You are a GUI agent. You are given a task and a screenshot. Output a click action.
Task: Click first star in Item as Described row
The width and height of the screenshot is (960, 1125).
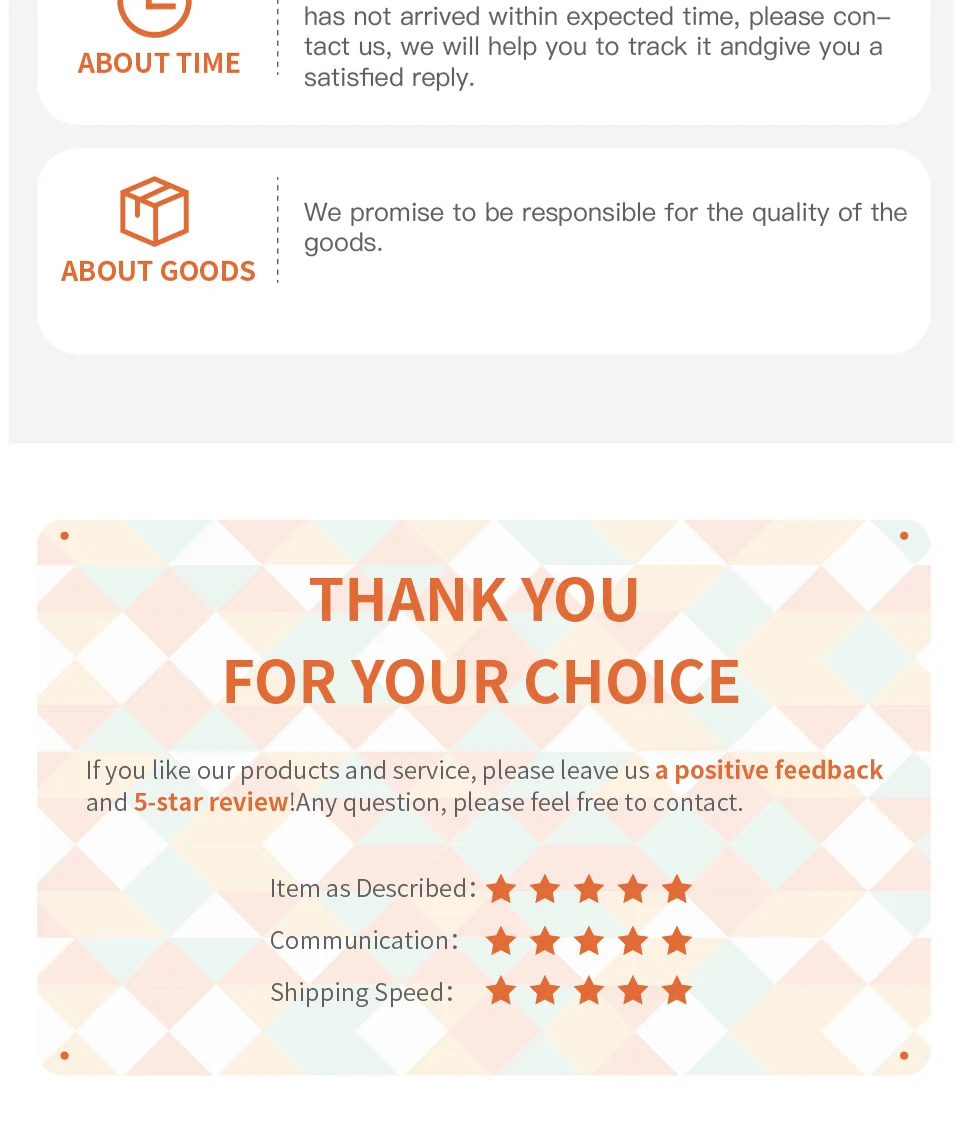click(x=501, y=888)
